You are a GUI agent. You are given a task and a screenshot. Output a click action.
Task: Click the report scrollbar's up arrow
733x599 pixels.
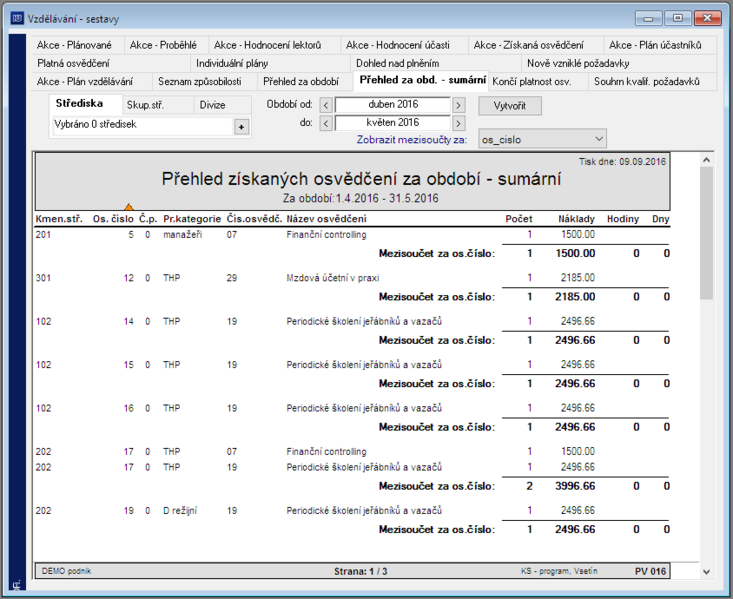(706, 160)
